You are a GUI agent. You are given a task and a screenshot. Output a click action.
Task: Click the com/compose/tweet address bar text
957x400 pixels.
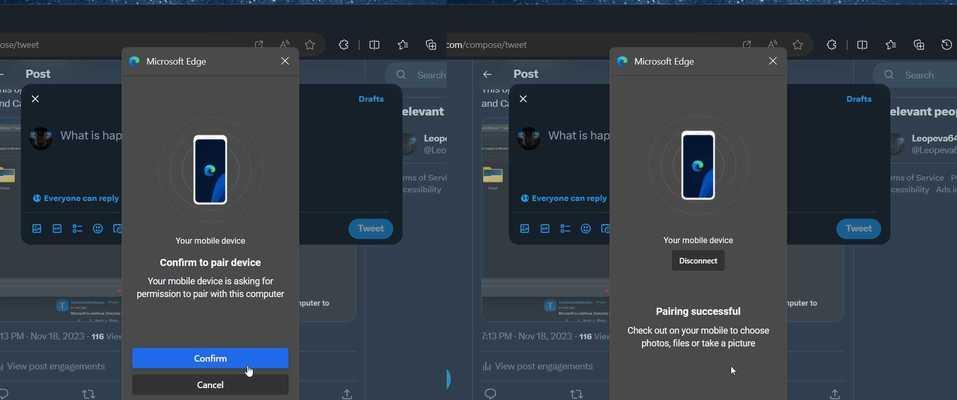486,45
